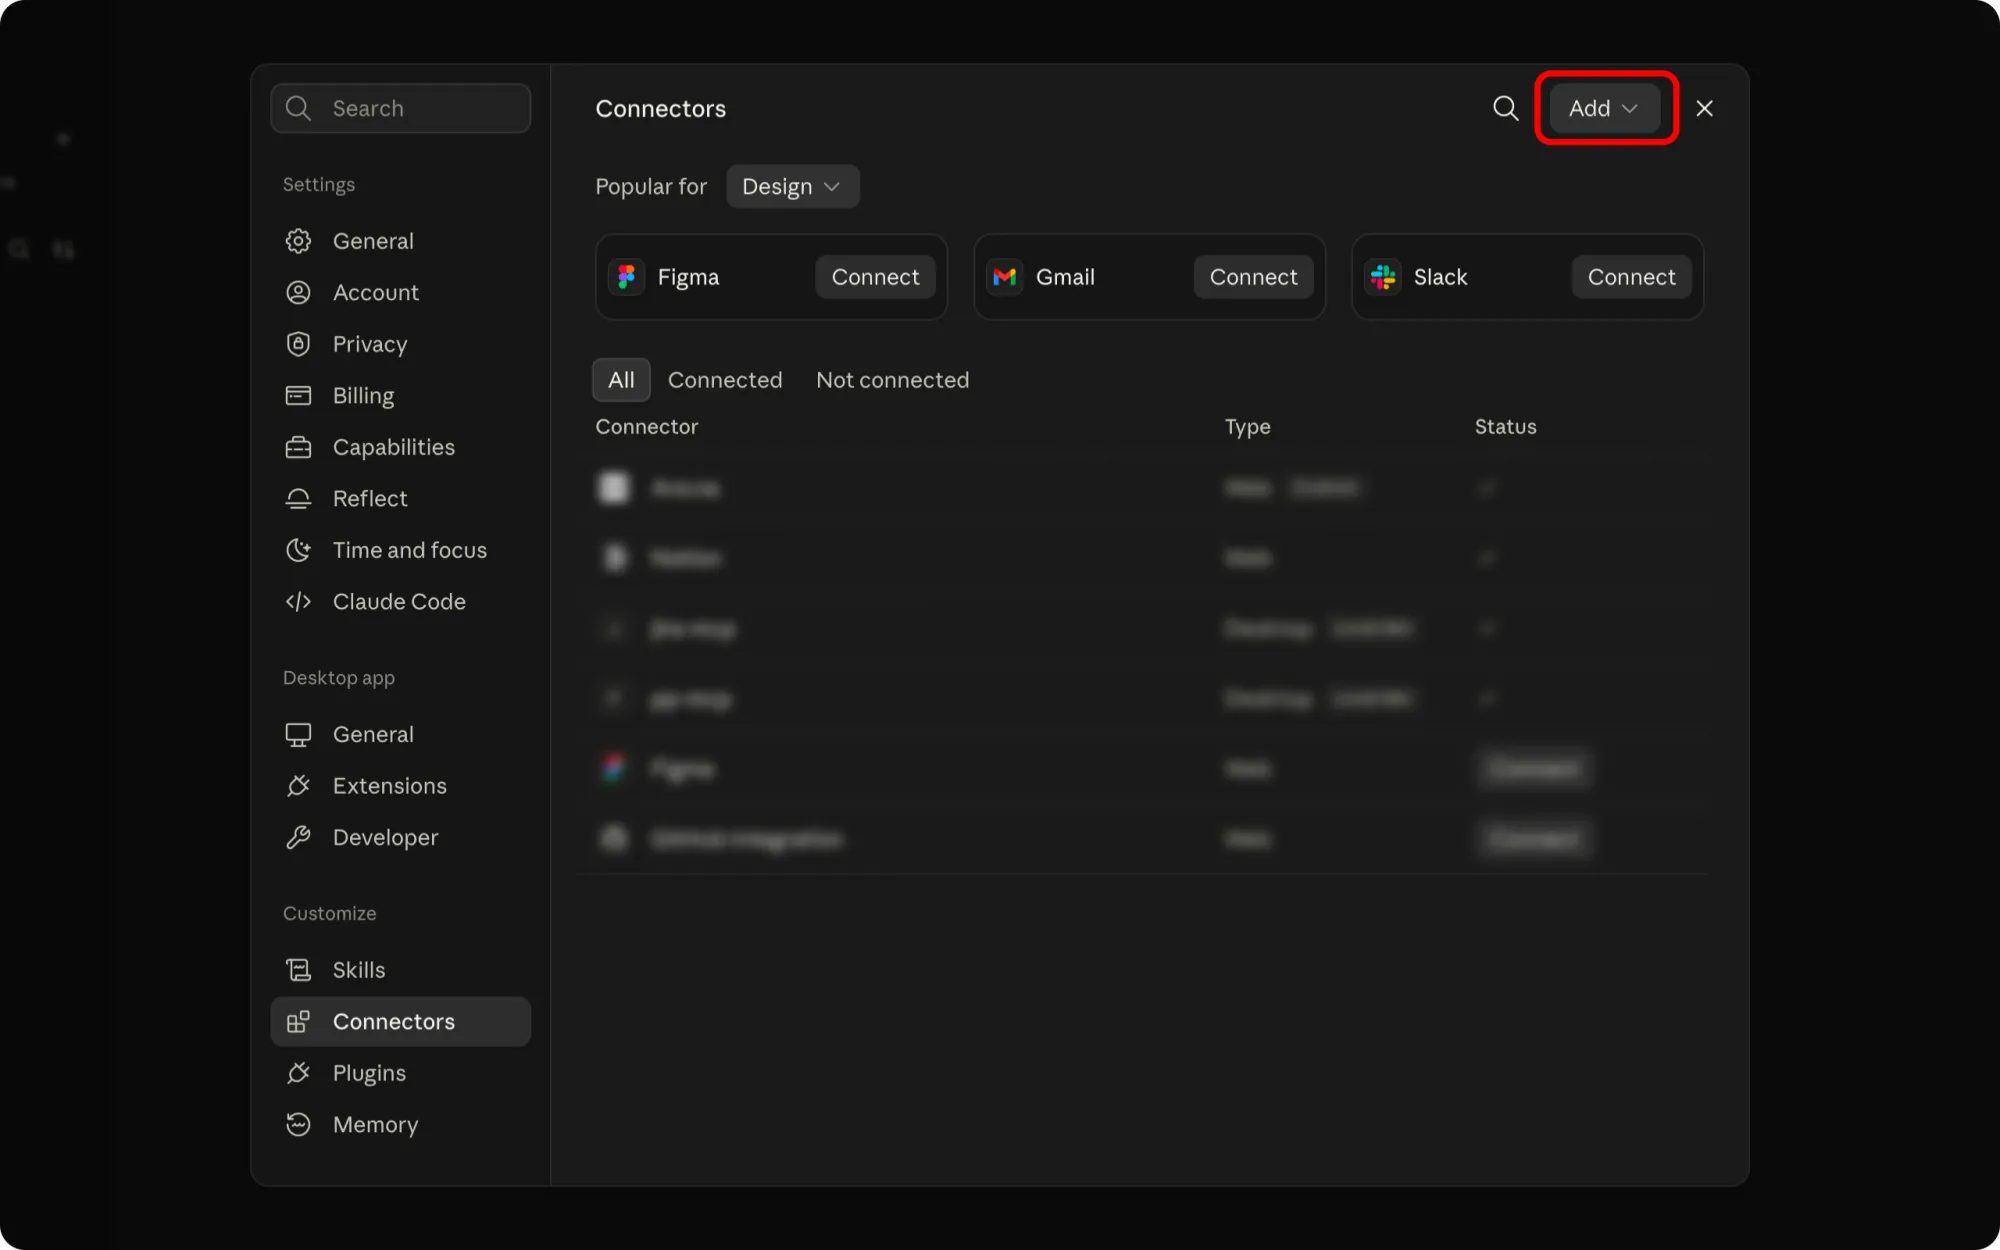This screenshot has width=2000, height=1250.
Task: Expand the Add dropdown
Action: pyautogui.click(x=1604, y=108)
